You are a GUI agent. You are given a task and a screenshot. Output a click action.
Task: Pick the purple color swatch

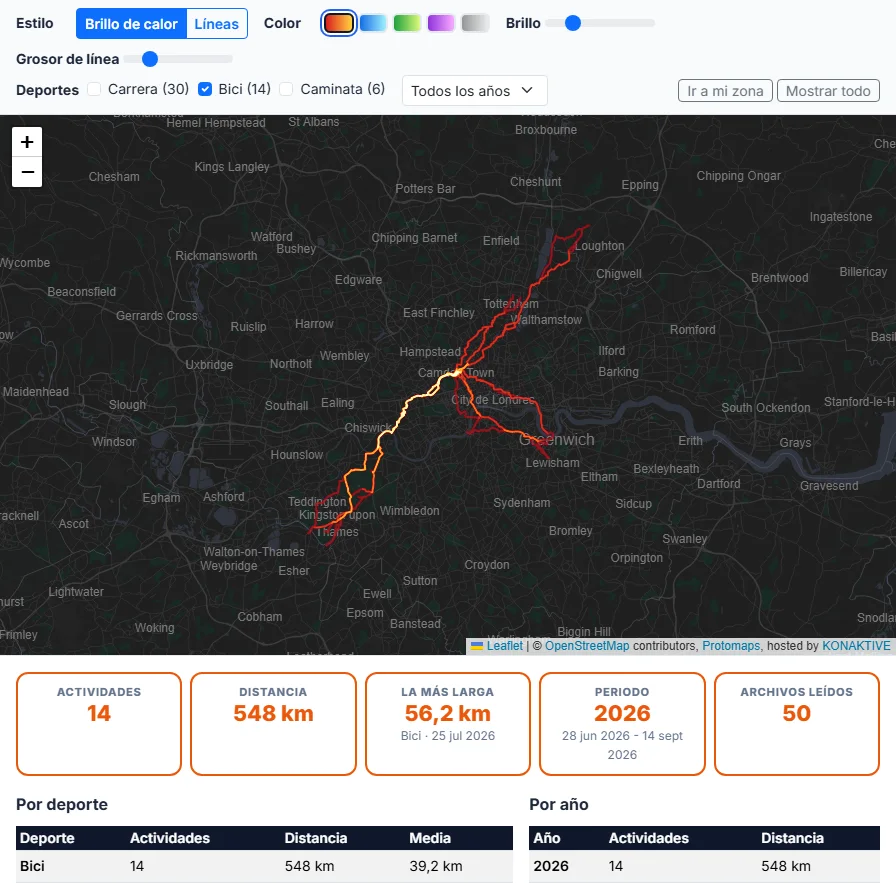tap(441, 23)
